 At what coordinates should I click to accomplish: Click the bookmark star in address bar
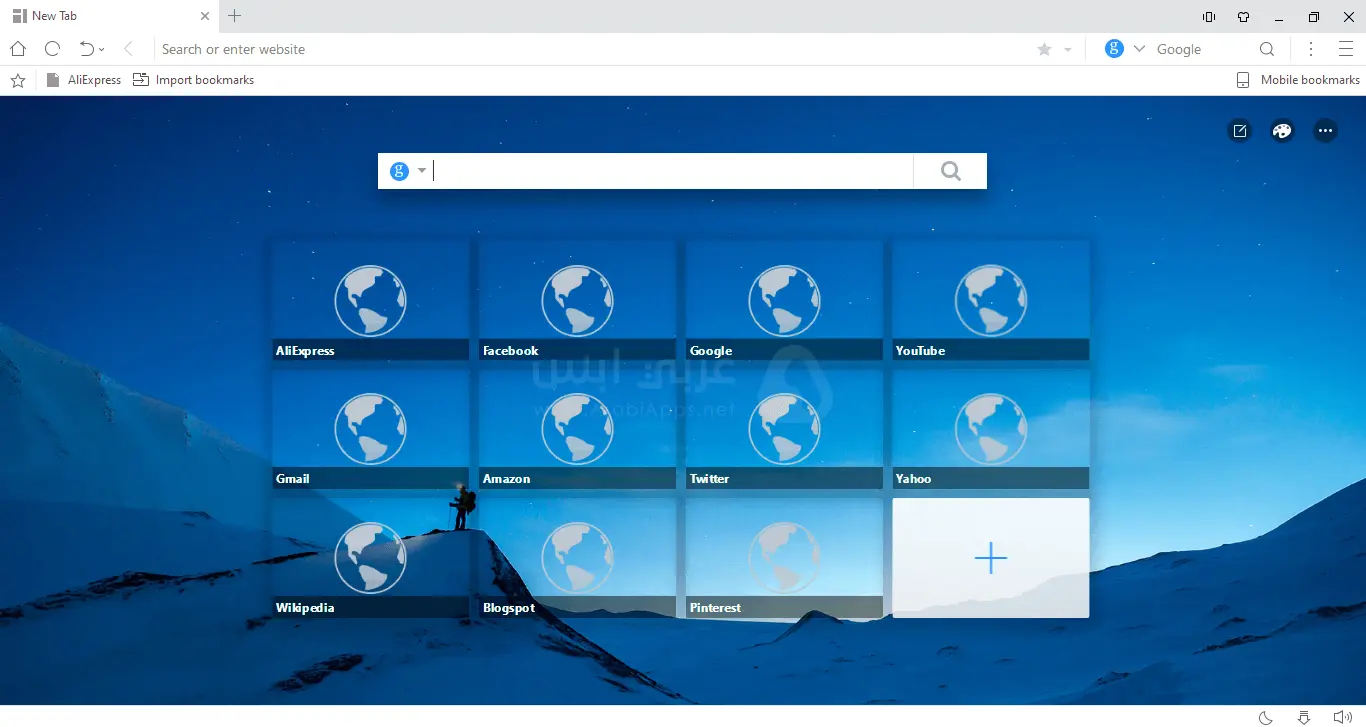point(1044,49)
